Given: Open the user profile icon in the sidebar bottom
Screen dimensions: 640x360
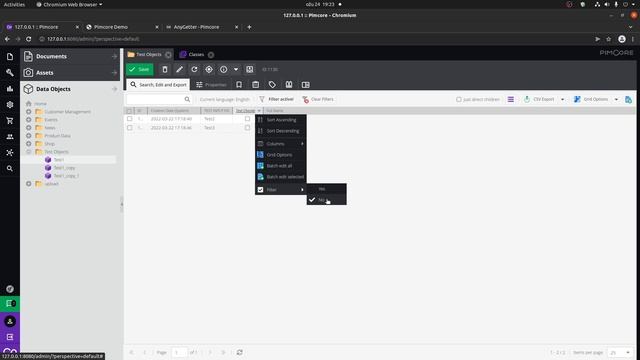Looking at the screenshot, I should pos(10,321).
